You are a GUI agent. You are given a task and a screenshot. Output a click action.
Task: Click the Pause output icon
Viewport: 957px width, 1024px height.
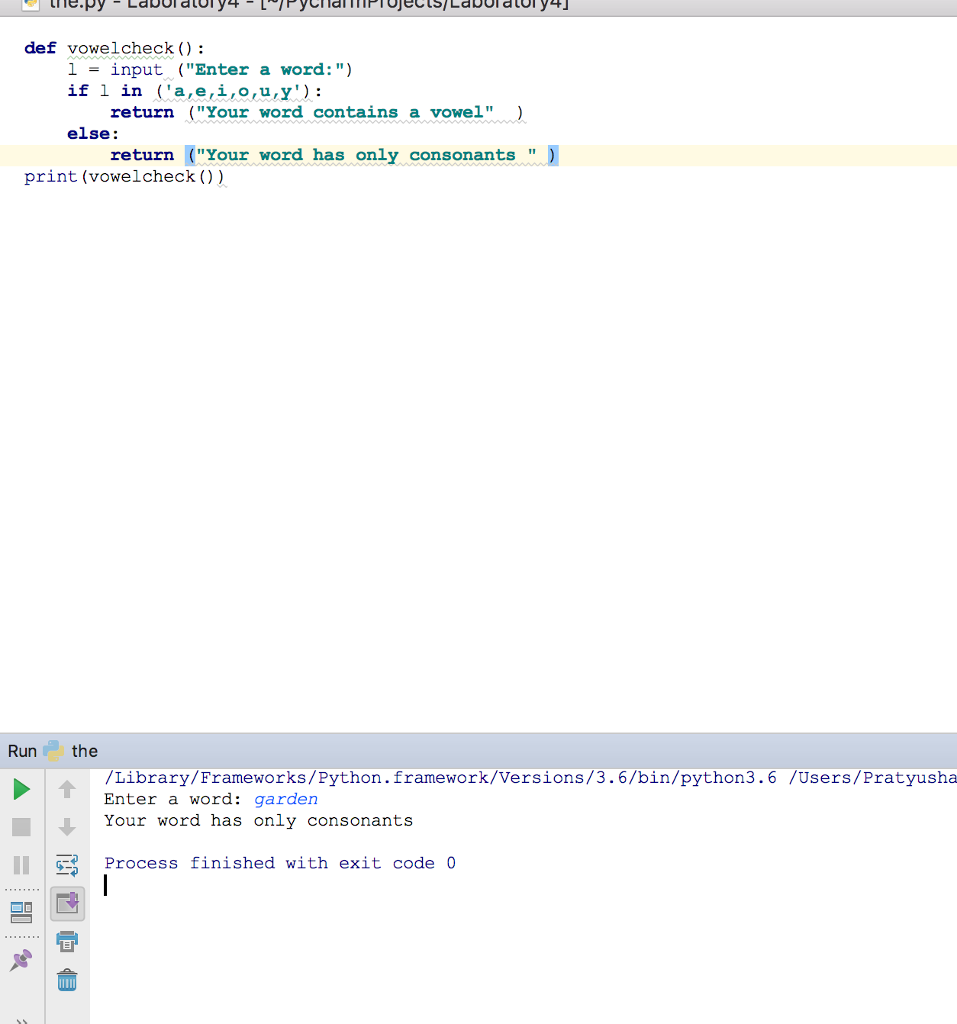(x=22, y=865)
